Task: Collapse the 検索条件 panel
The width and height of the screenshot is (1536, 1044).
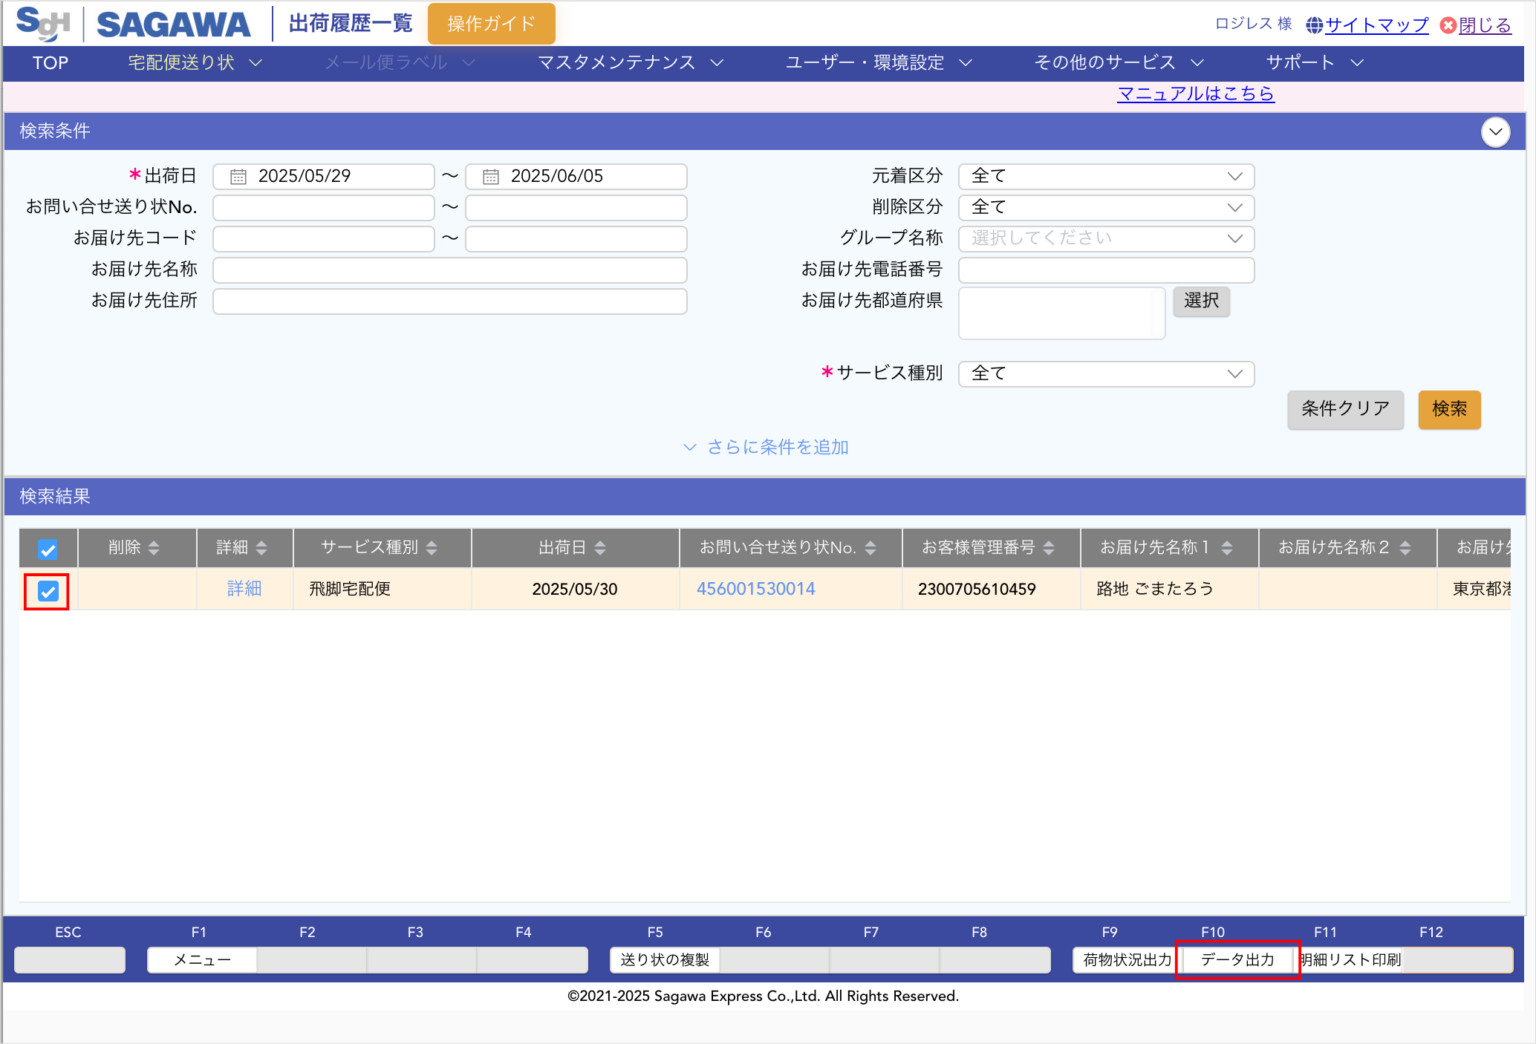Action: pos(1495,132)
